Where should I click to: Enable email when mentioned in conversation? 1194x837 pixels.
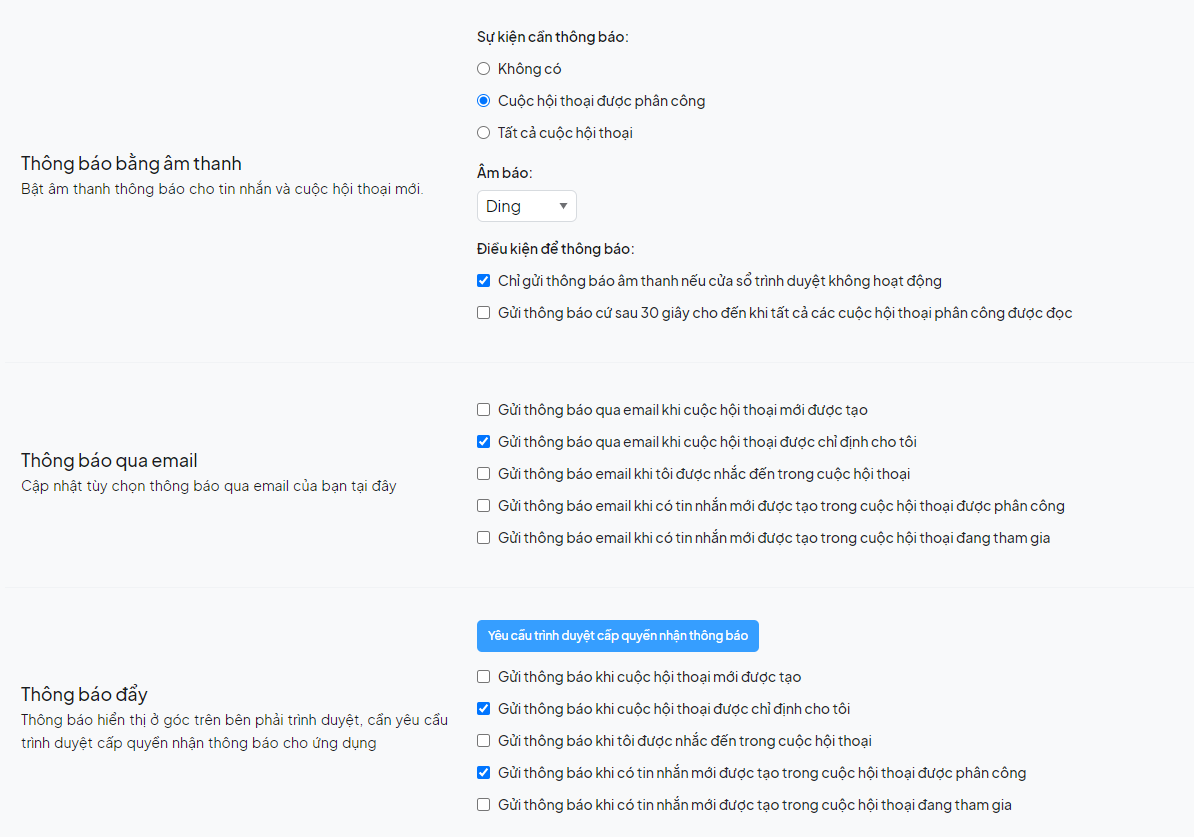click(484, 474)
